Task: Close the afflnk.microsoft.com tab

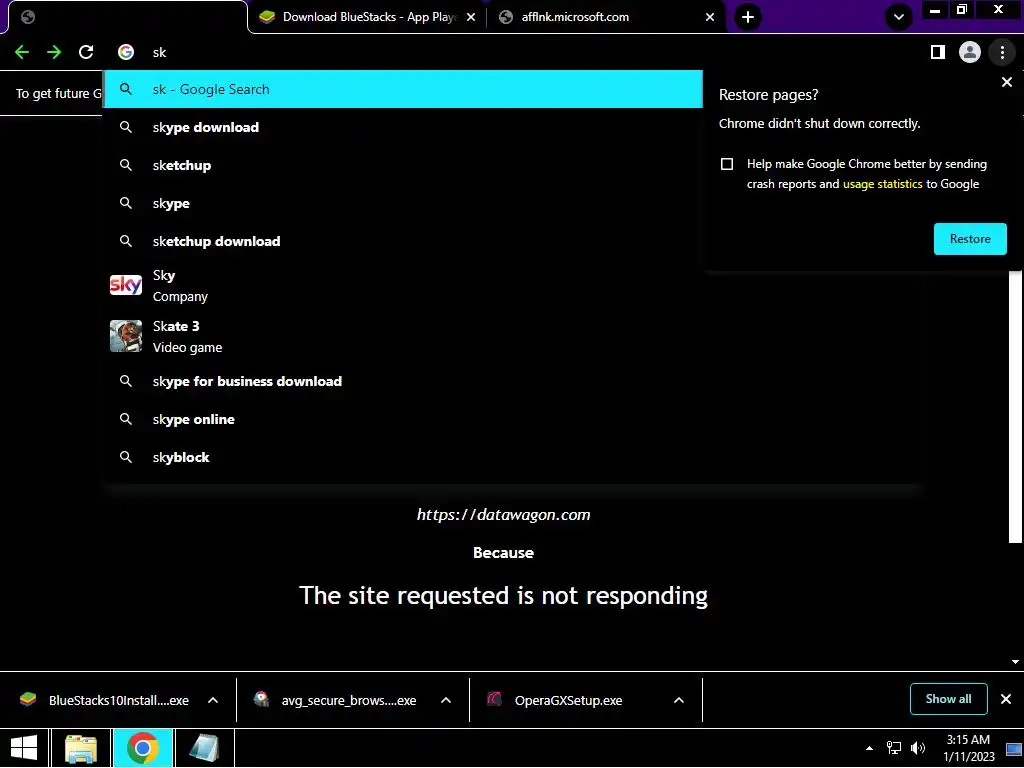Action: [710, 17]
